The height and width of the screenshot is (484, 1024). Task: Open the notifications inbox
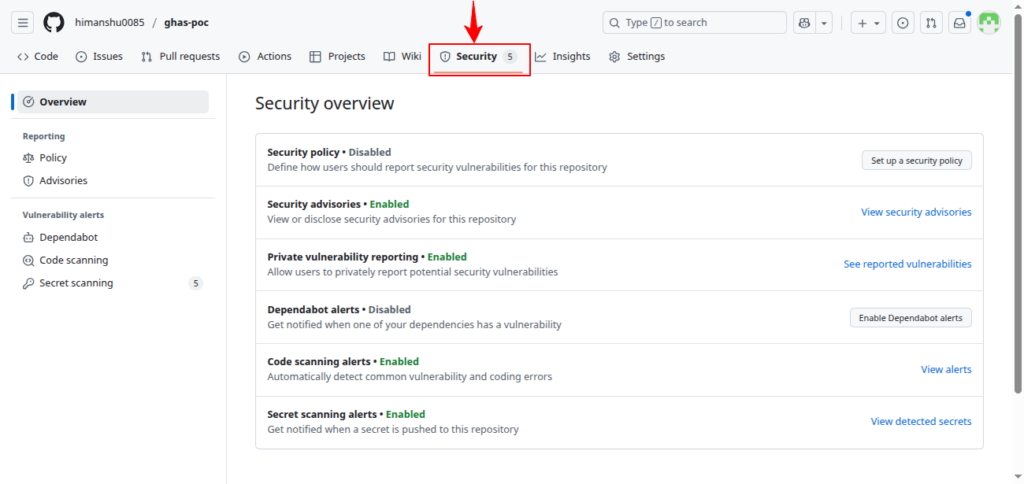(x=959, y=23)
